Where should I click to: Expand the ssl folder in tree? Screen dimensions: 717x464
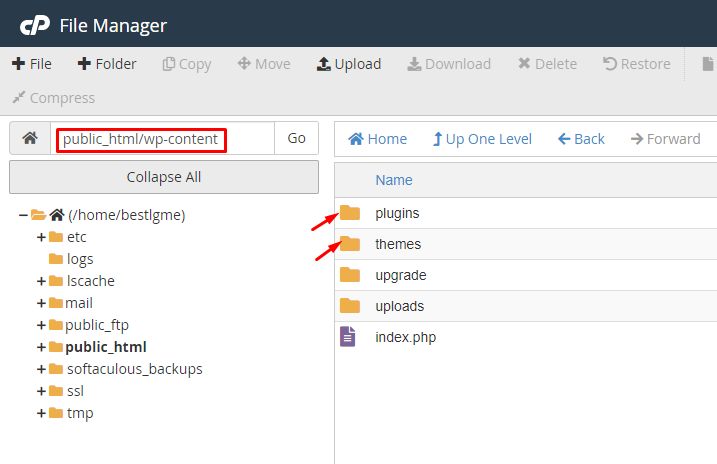pyautogui.click(x=41, y=391)
